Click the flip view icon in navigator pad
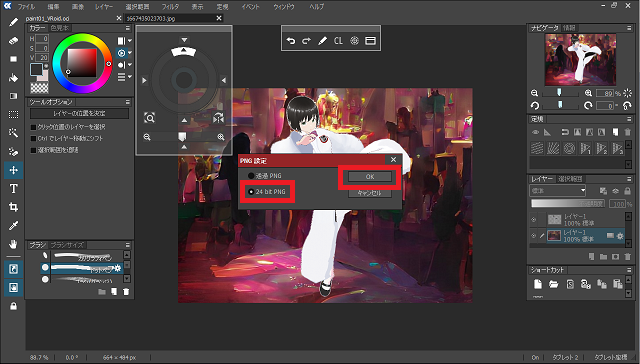Image resolution: width=640 pixels, height=364 pixels. click(x=218, y=118)
